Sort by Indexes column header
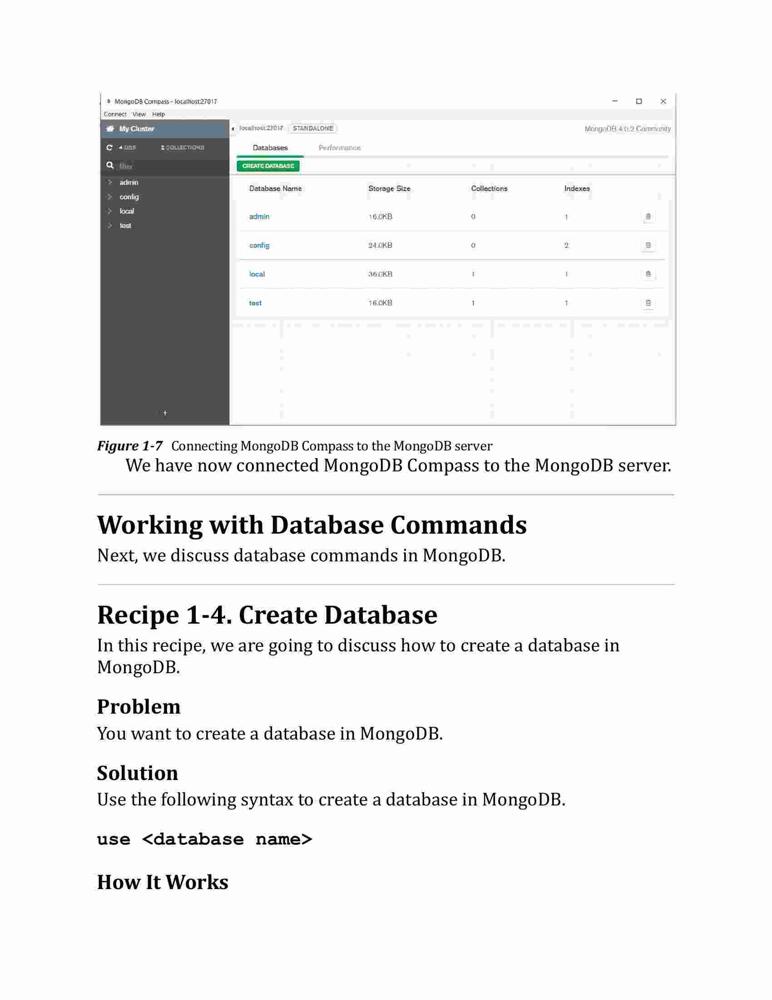Viewport: 772px width, 1000px height. tap(577, 189)
